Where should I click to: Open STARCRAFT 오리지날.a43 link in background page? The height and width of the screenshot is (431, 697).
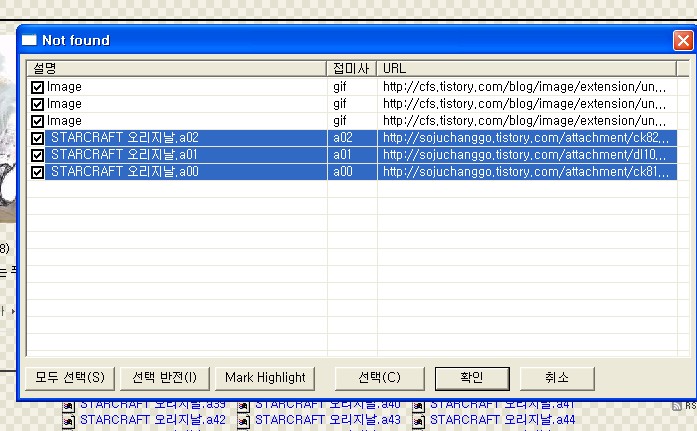[x=328, y=420]
